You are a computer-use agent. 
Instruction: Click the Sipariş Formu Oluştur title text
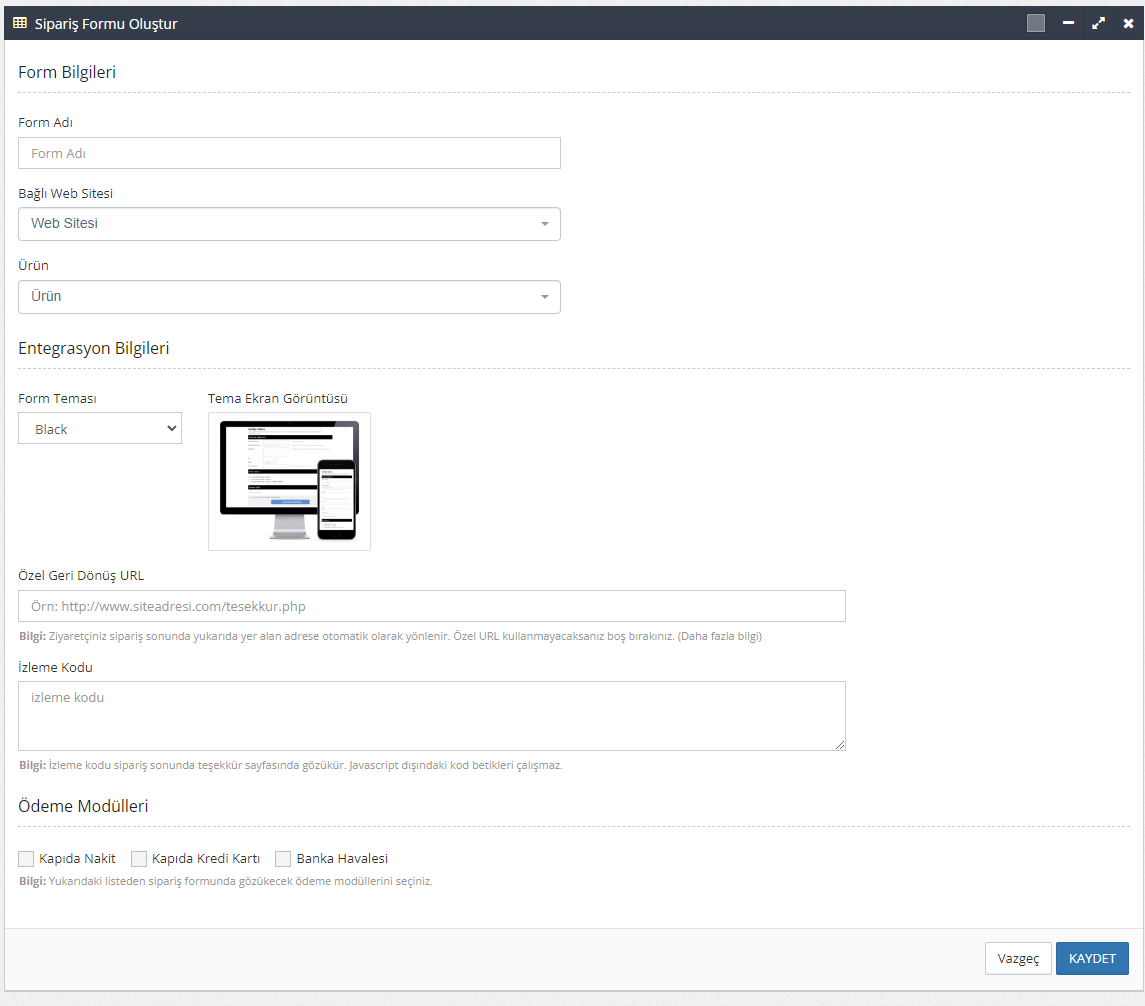[x=106, y=23]
